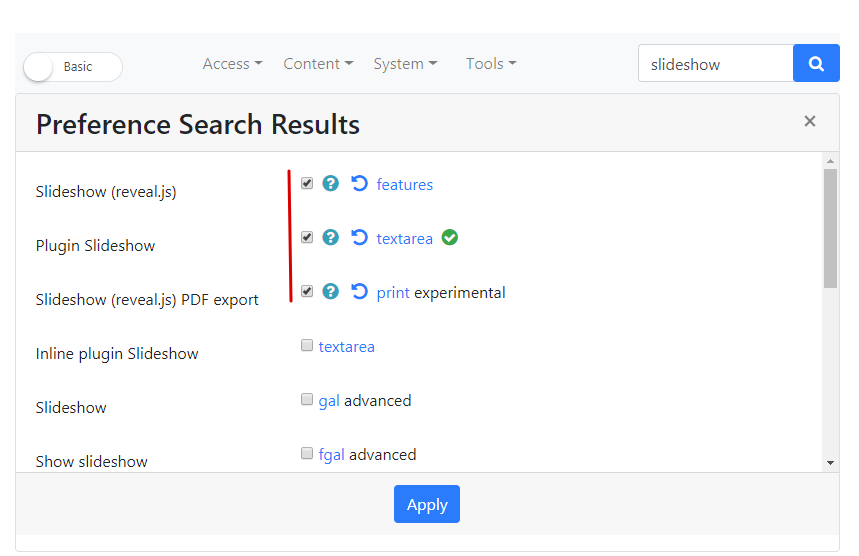The width and height of the screenshot is (859, 556).
Task: Click the help icon for Slideshow (reveal.js)
Action: point(330,184)
